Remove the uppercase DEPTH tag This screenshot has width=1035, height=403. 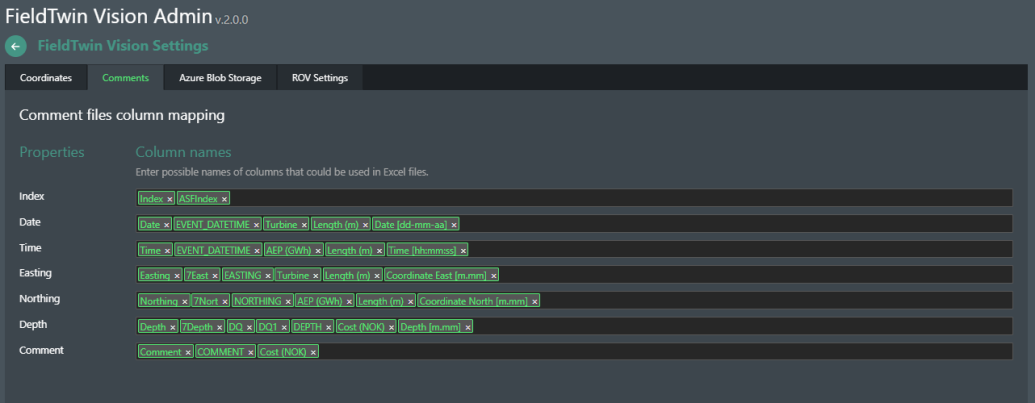(328, 327)
